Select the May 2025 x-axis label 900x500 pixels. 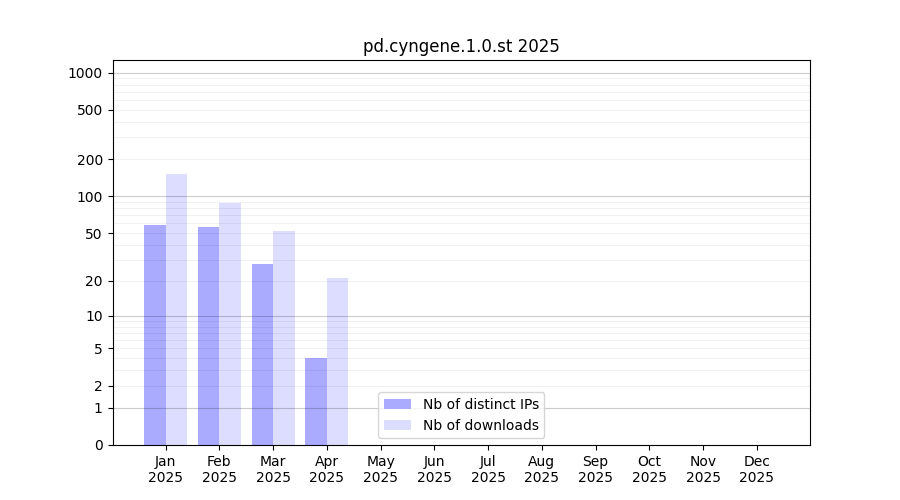(381, 469)
